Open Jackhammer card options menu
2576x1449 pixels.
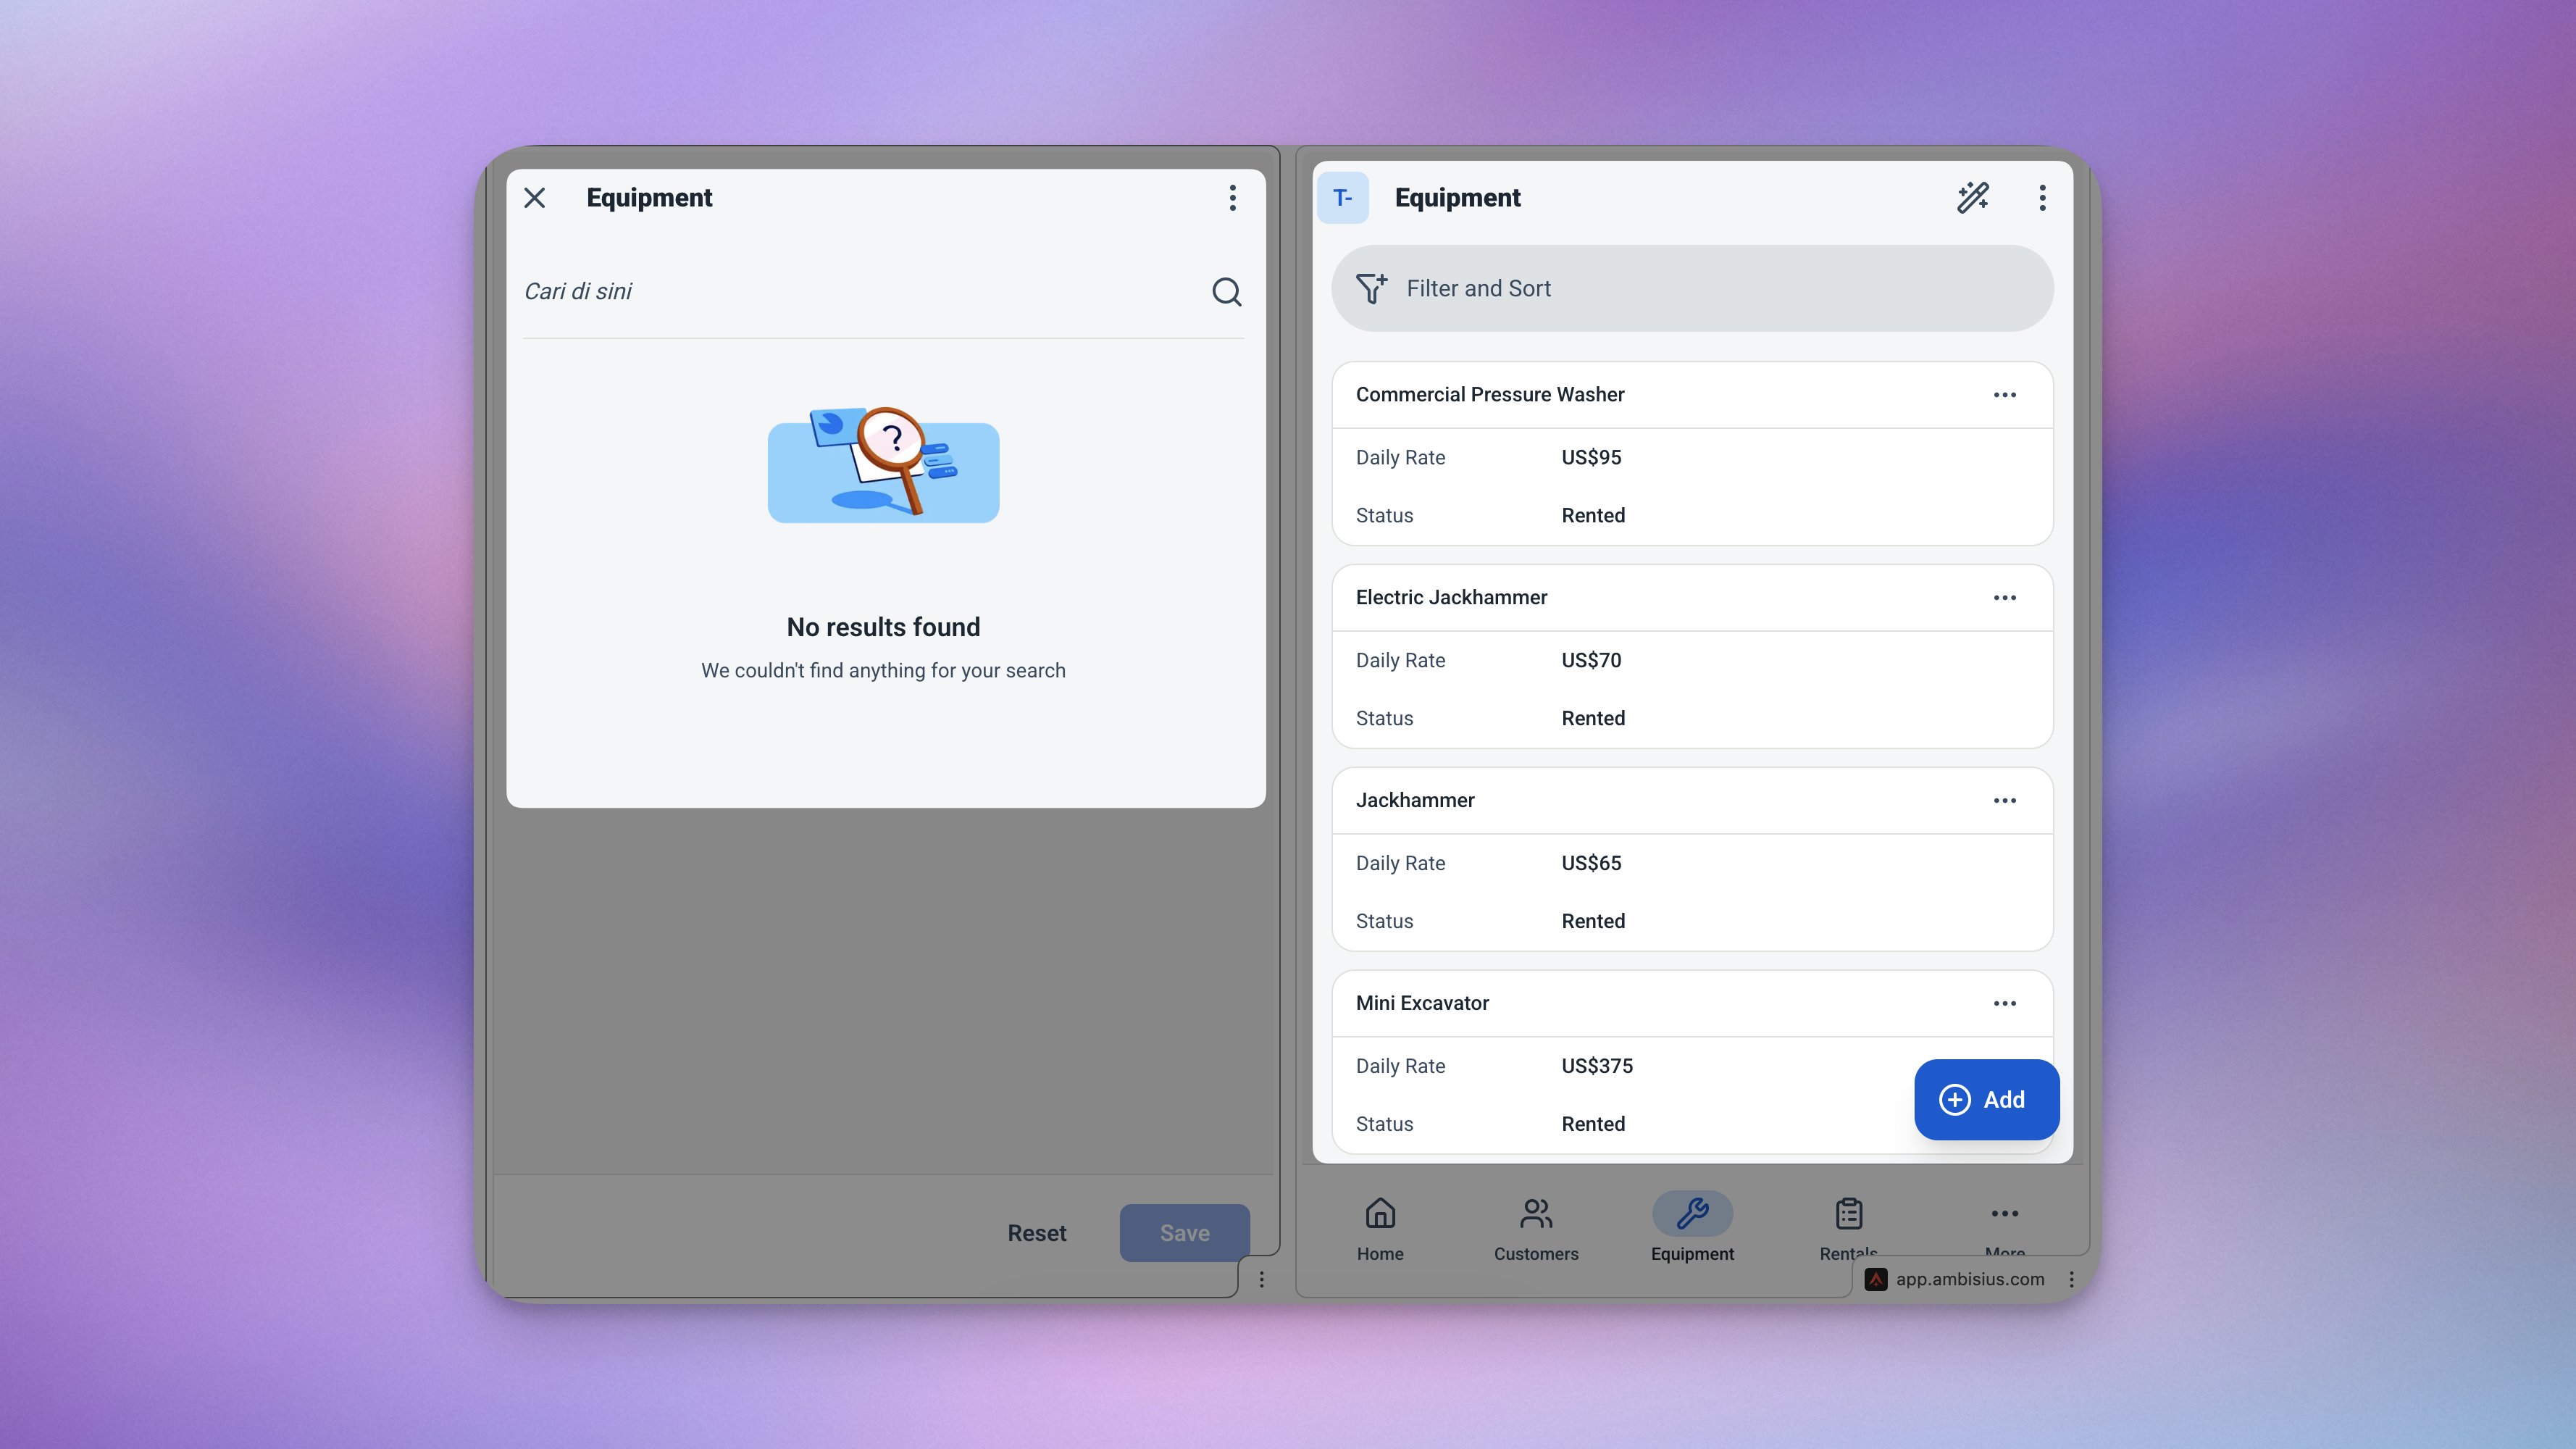click(x=2004, y=801)
